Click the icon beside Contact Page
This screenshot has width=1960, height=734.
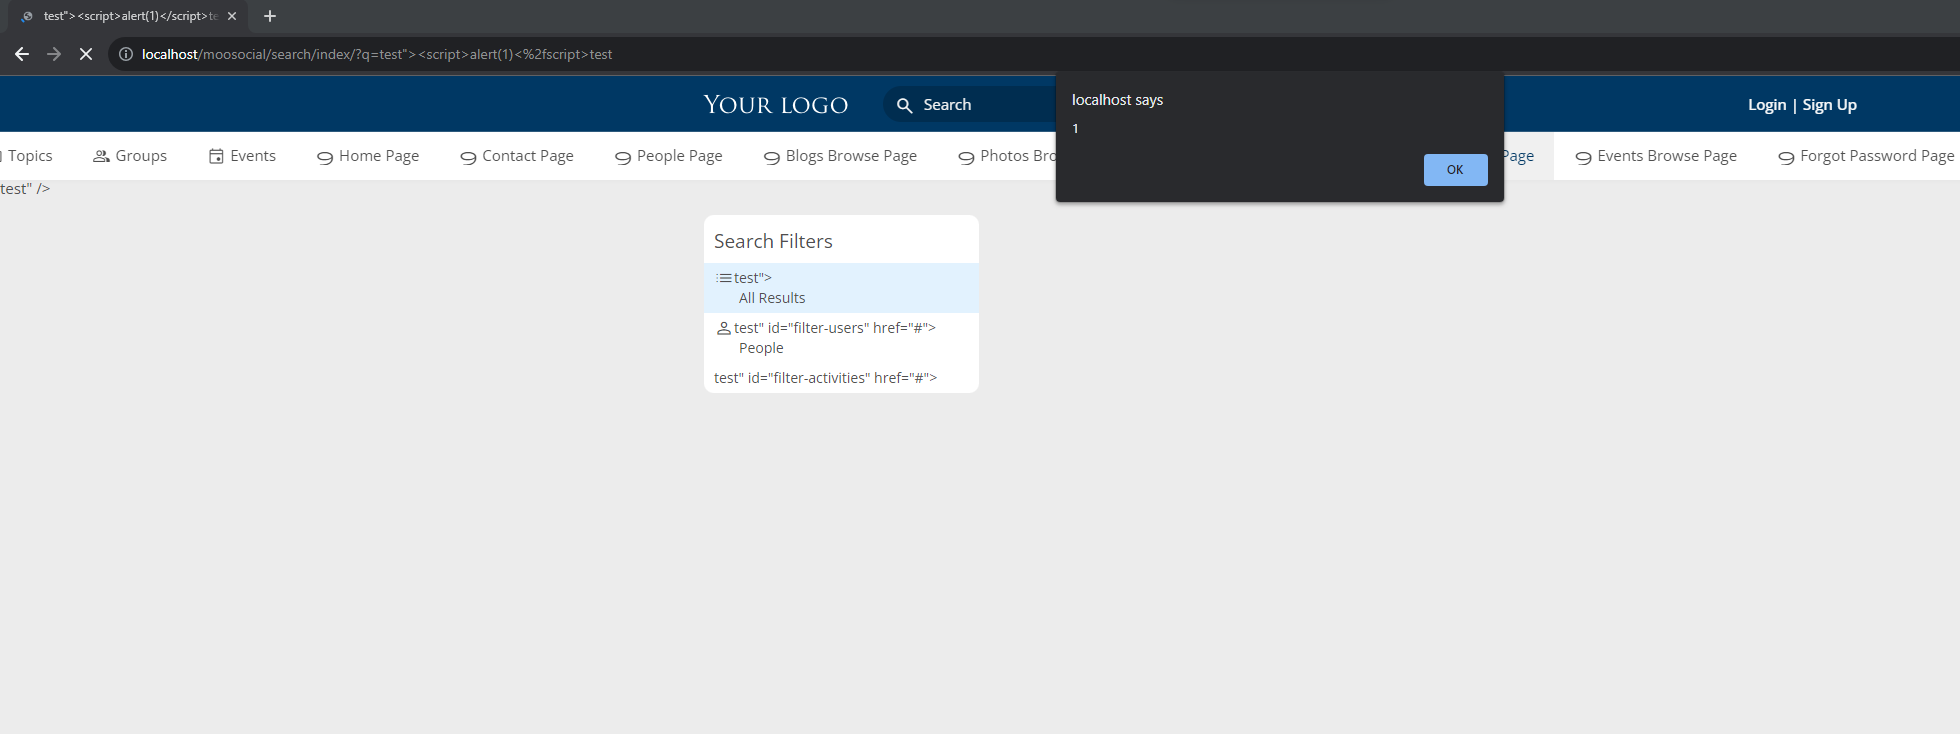(468, 157)
